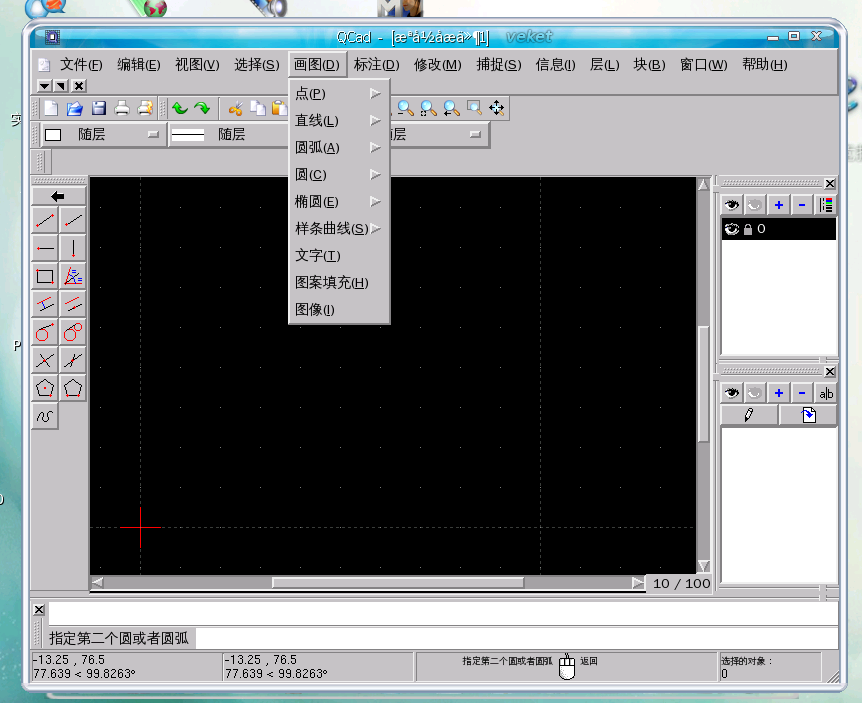Add a new layer with plus button
The height and width of the screenshot is (703, 862).
(x=778, y=205)
